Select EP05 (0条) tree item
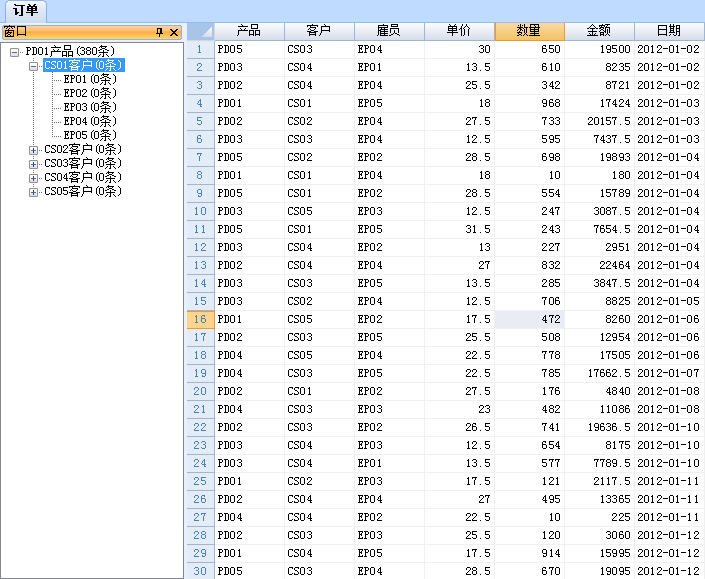705x579 pixels. (x=90, y=135)
